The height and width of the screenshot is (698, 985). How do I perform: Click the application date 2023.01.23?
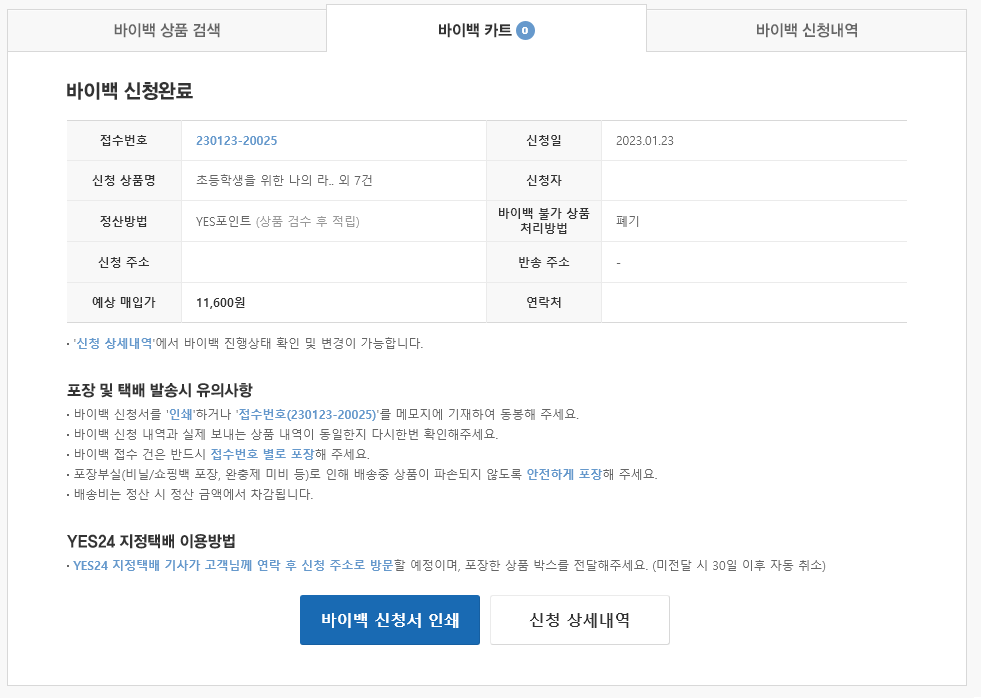[x=645, y=141]
